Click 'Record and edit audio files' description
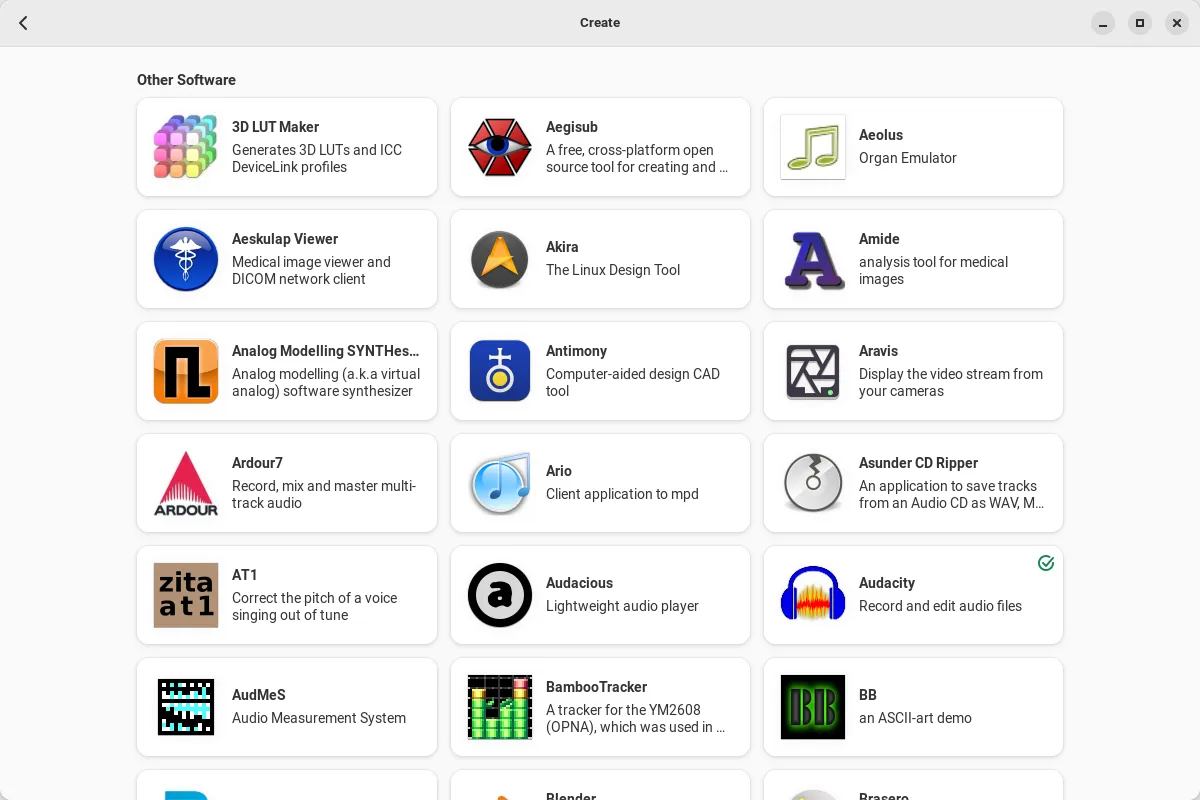This screenshot has width=1200, height=800. pos(940,606)
